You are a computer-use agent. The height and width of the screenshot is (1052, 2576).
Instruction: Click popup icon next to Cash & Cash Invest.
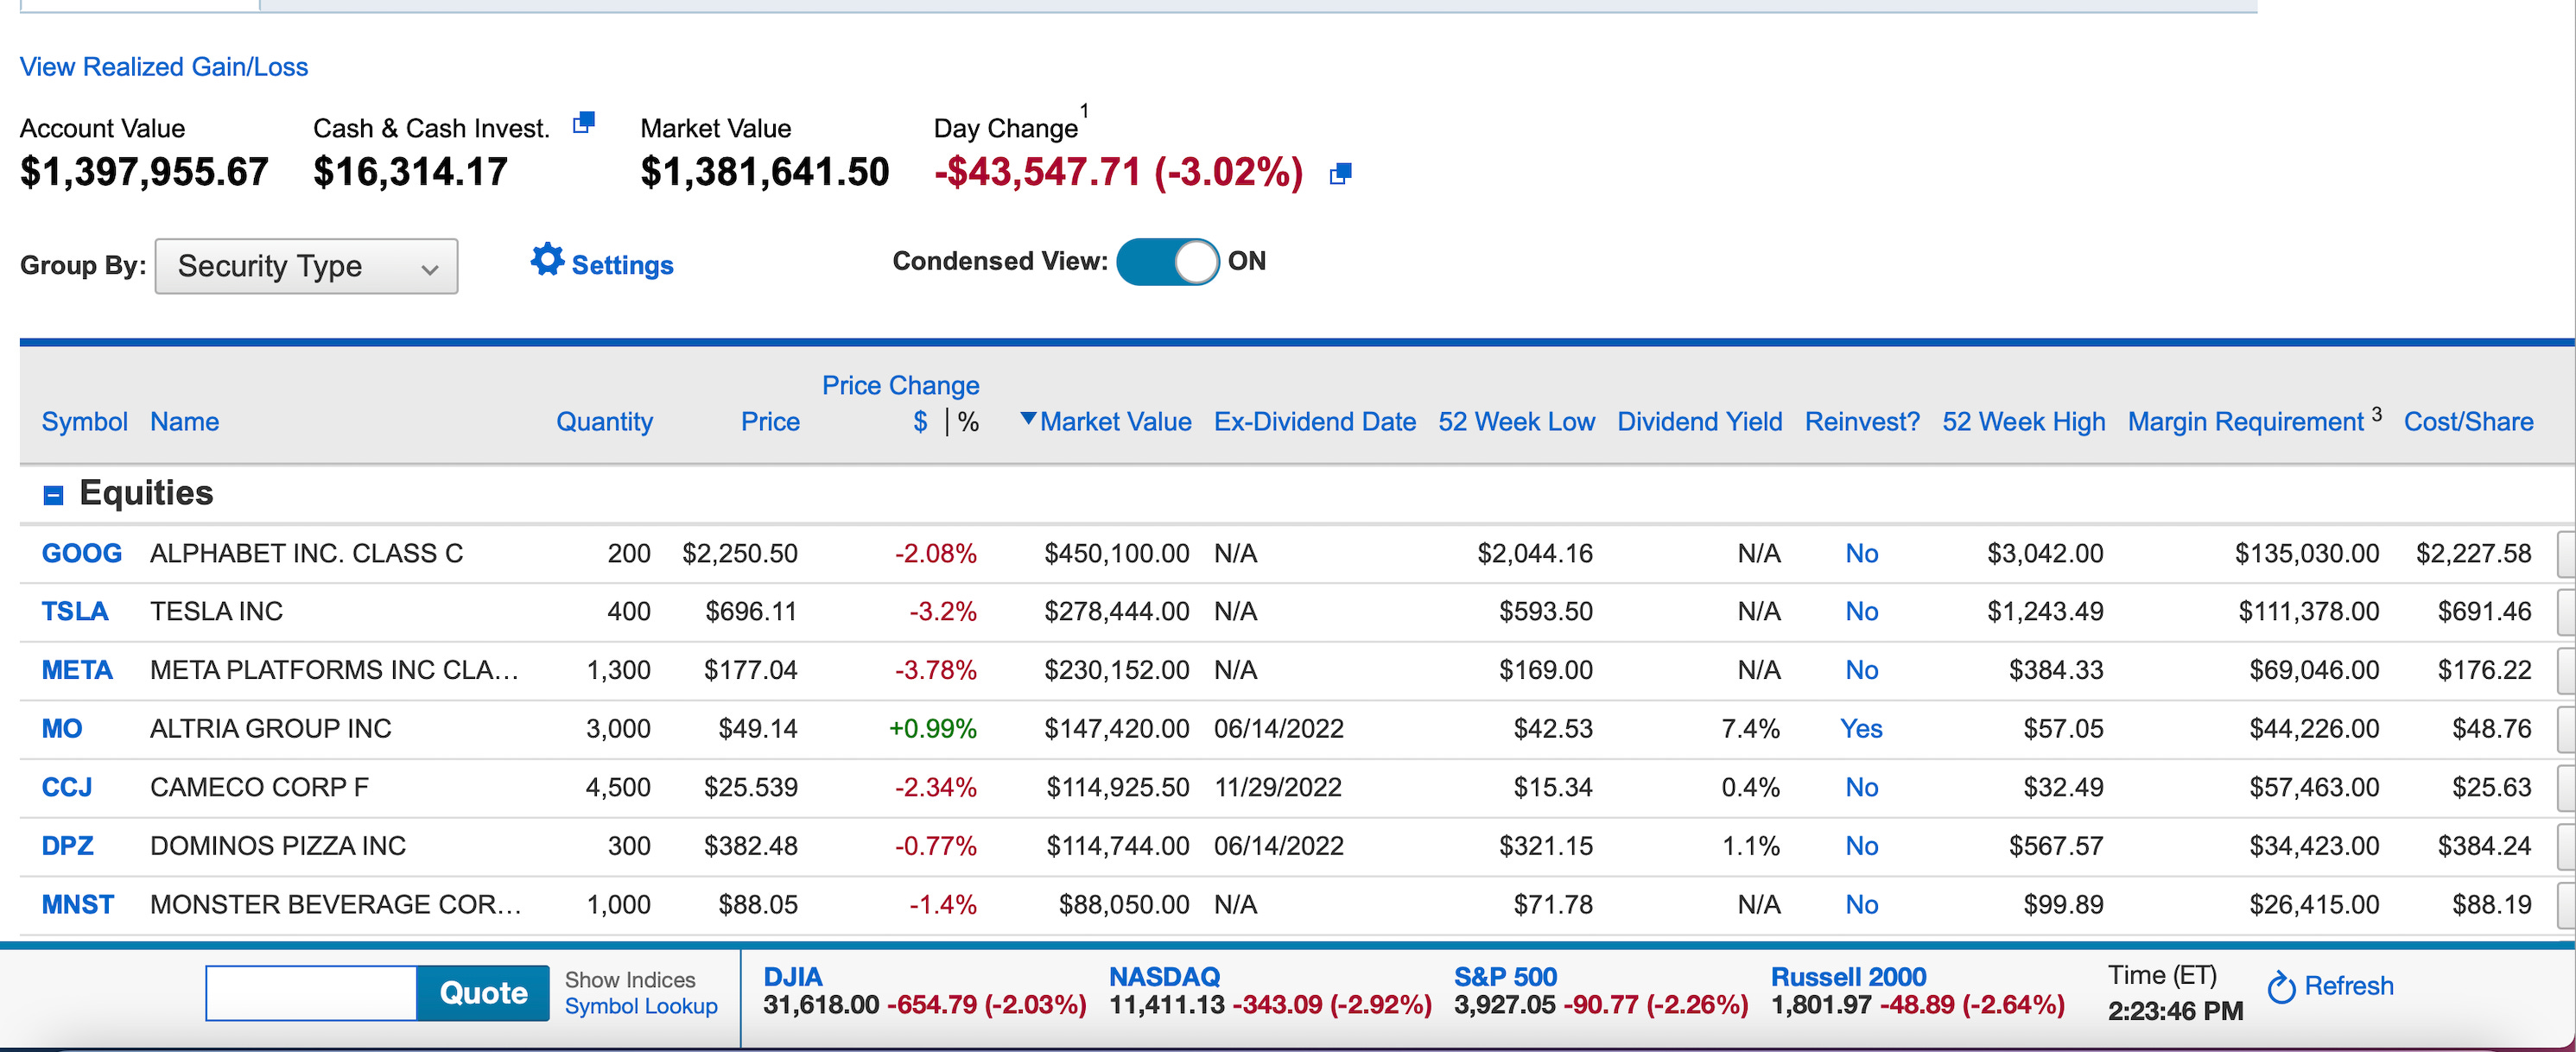click(x=584, y=123)
